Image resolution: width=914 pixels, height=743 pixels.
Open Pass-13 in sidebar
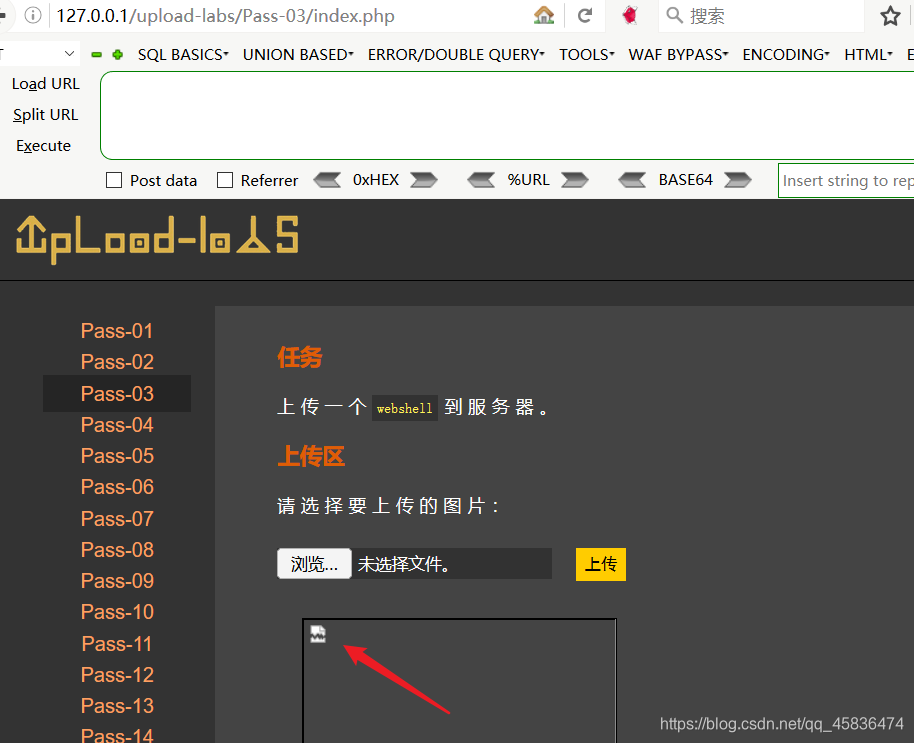[x=117, y=706]
